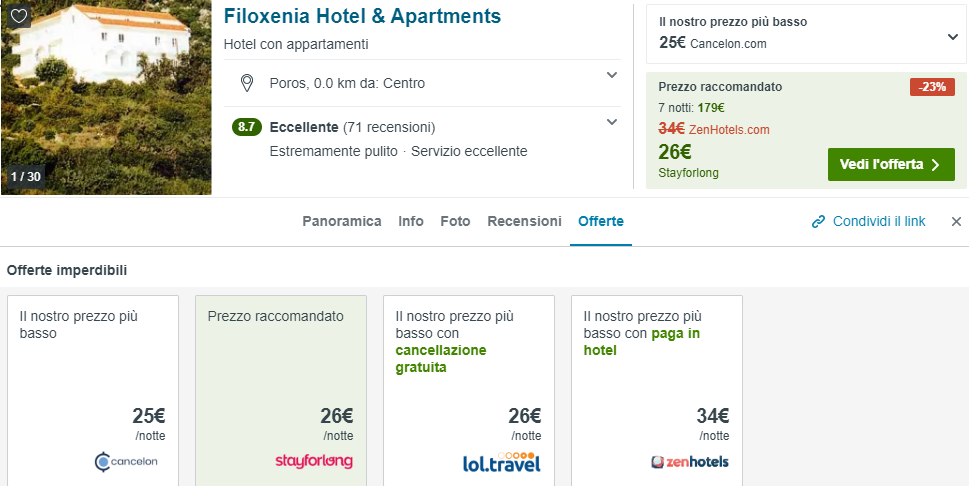
Task: Expand the location details chevron
Action: coord(612,75)
